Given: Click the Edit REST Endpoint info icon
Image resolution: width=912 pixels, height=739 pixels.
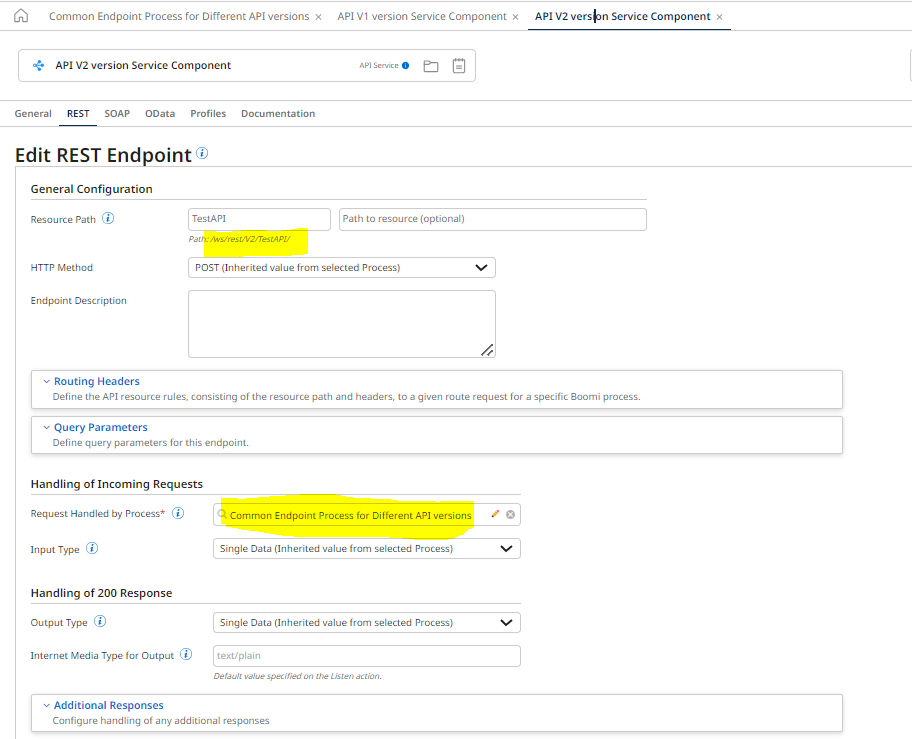Looking at the screenshot, I should coord(202,154).
